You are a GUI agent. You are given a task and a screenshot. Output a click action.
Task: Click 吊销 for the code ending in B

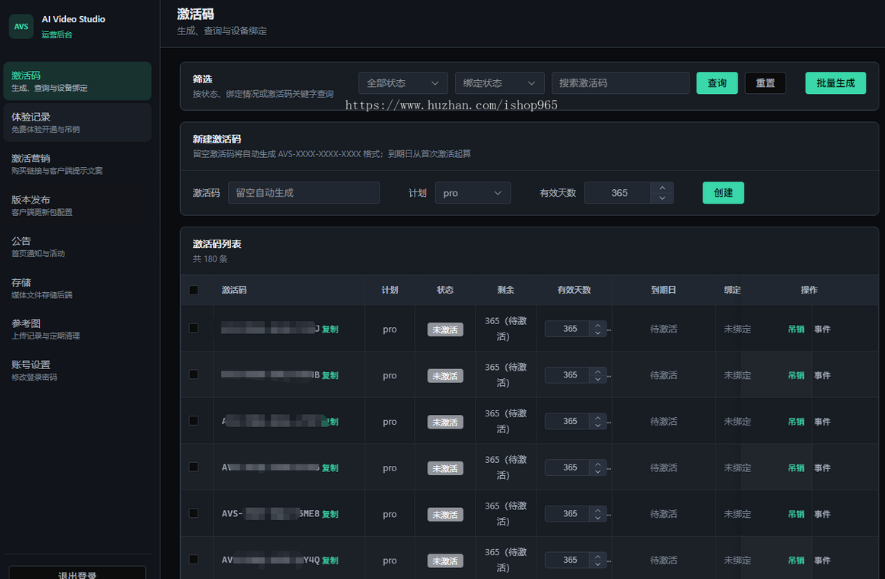[x=796, y=376]
